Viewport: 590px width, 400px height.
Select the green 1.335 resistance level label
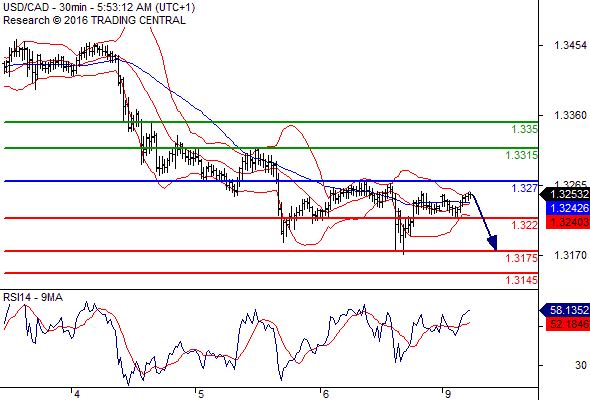[524, 129]
